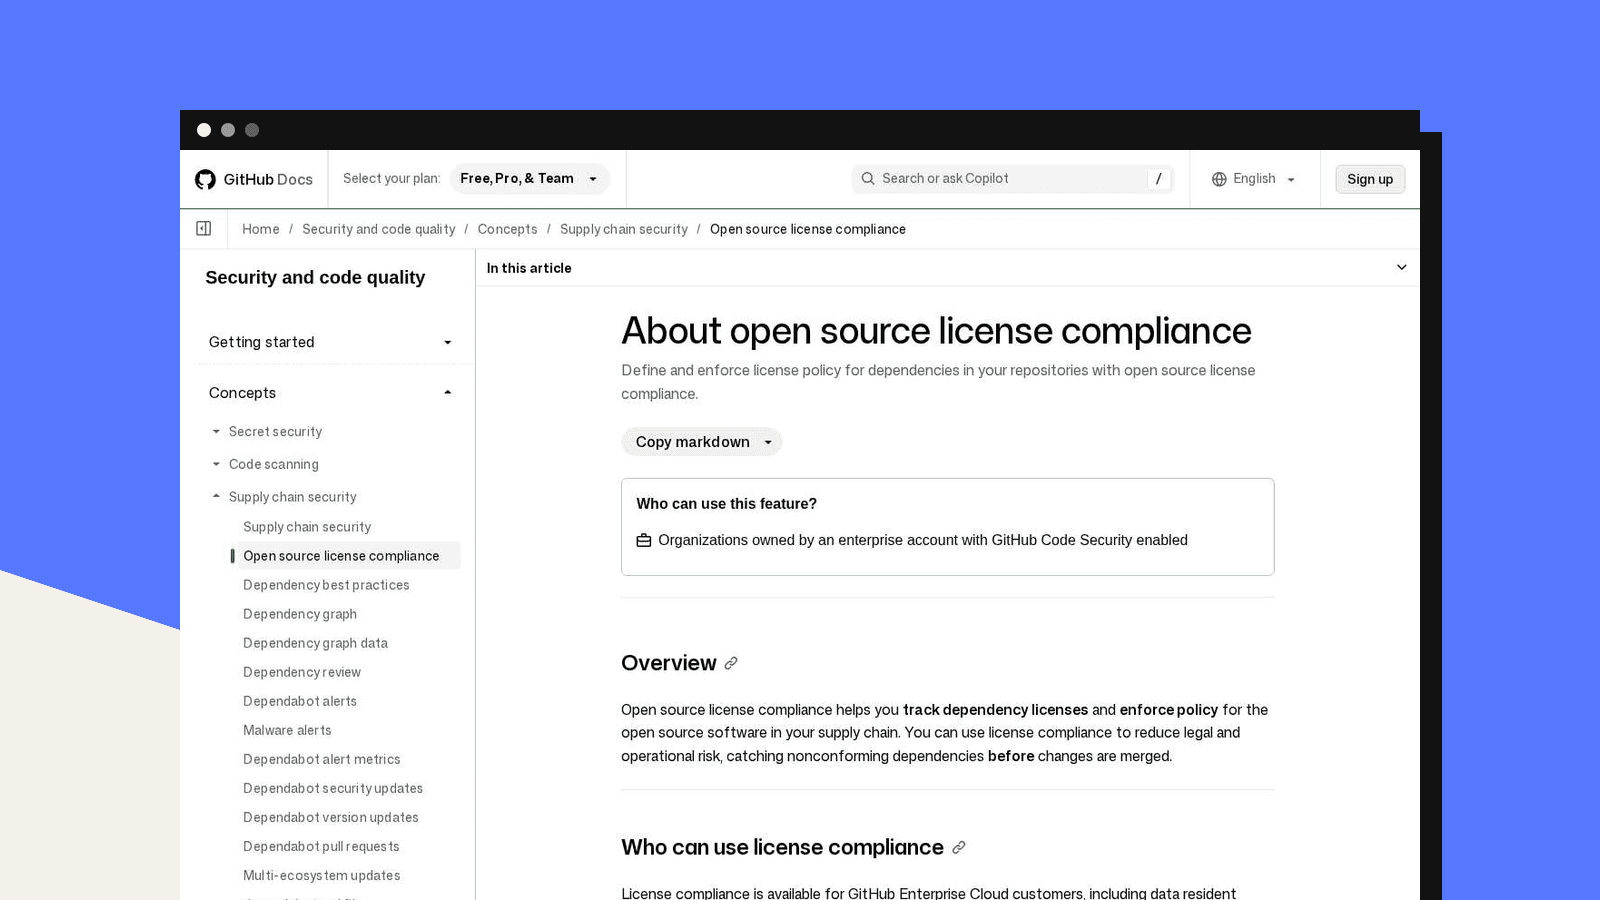Click the slash shortcut key in search
Screen dimensions: 1600x900
click(x=1159, y=179)
